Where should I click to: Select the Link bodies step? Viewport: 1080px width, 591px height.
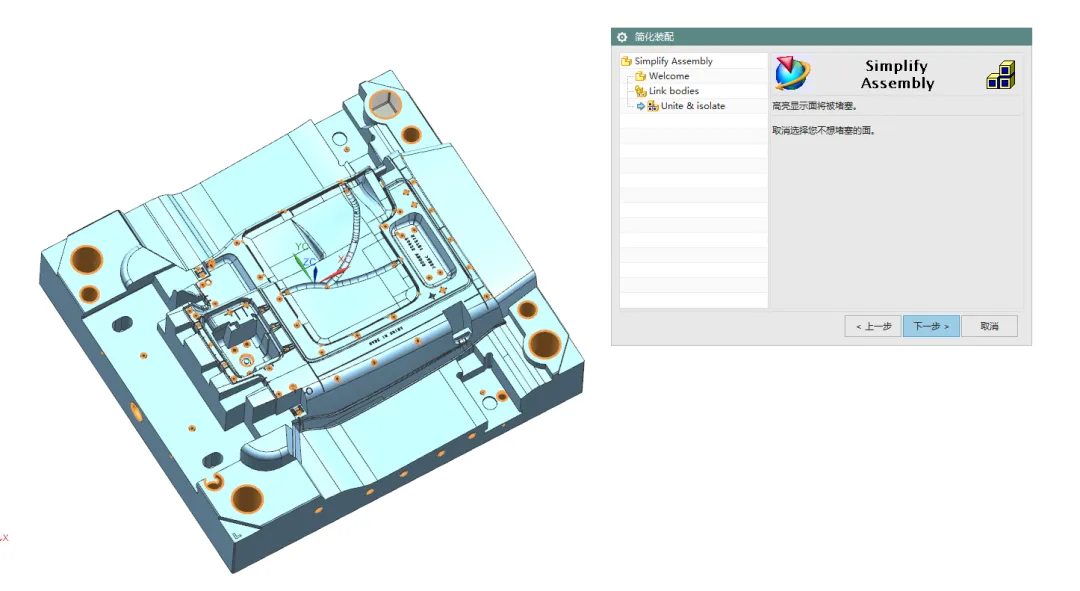click(x=674, y=91)
